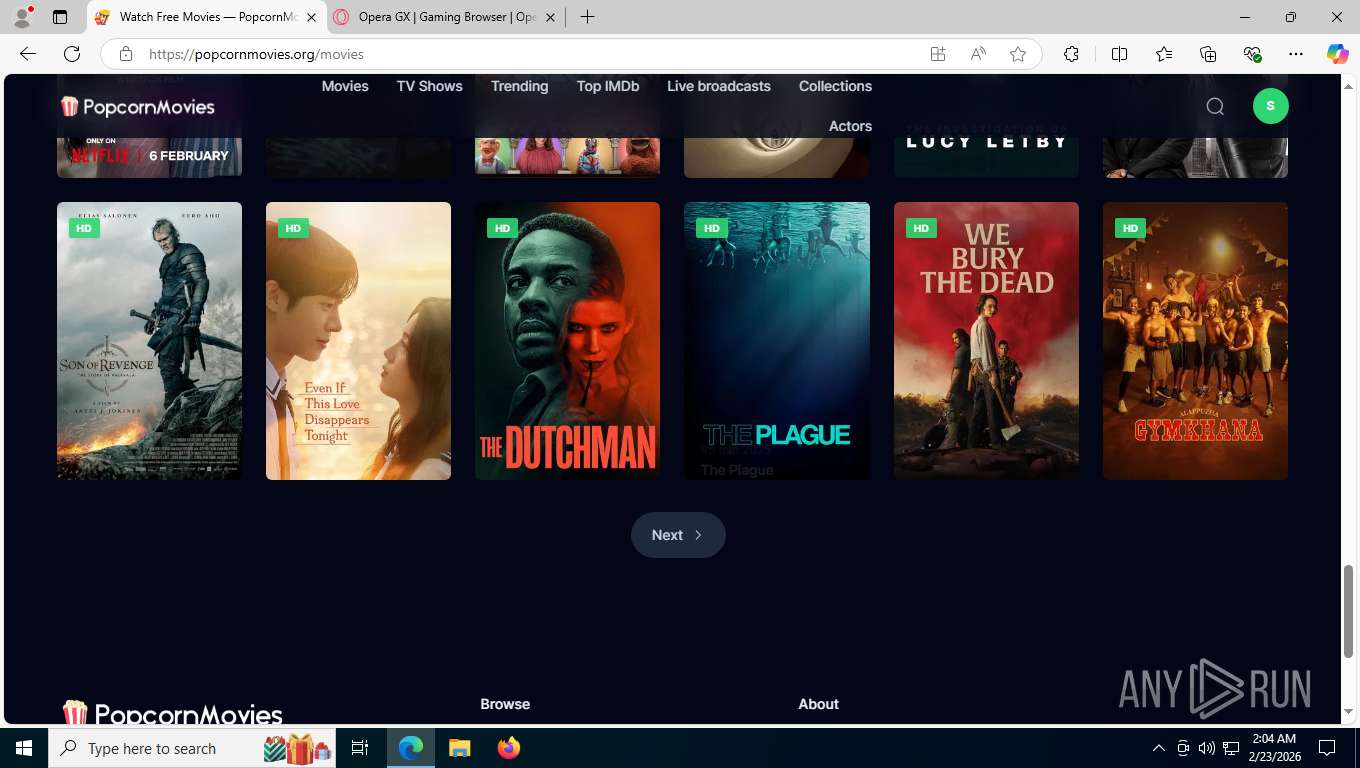Open Movies in site navigation
Viewport: 1360px width, 768px height.
345,86
